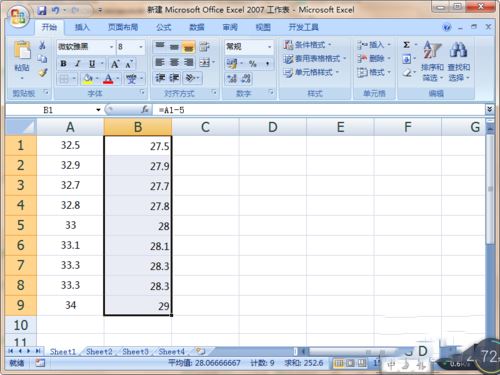Switch to Insert ribbon tab
Image resolution: width=500 pixels, height=375 pixels.
(x=82, y=27)
